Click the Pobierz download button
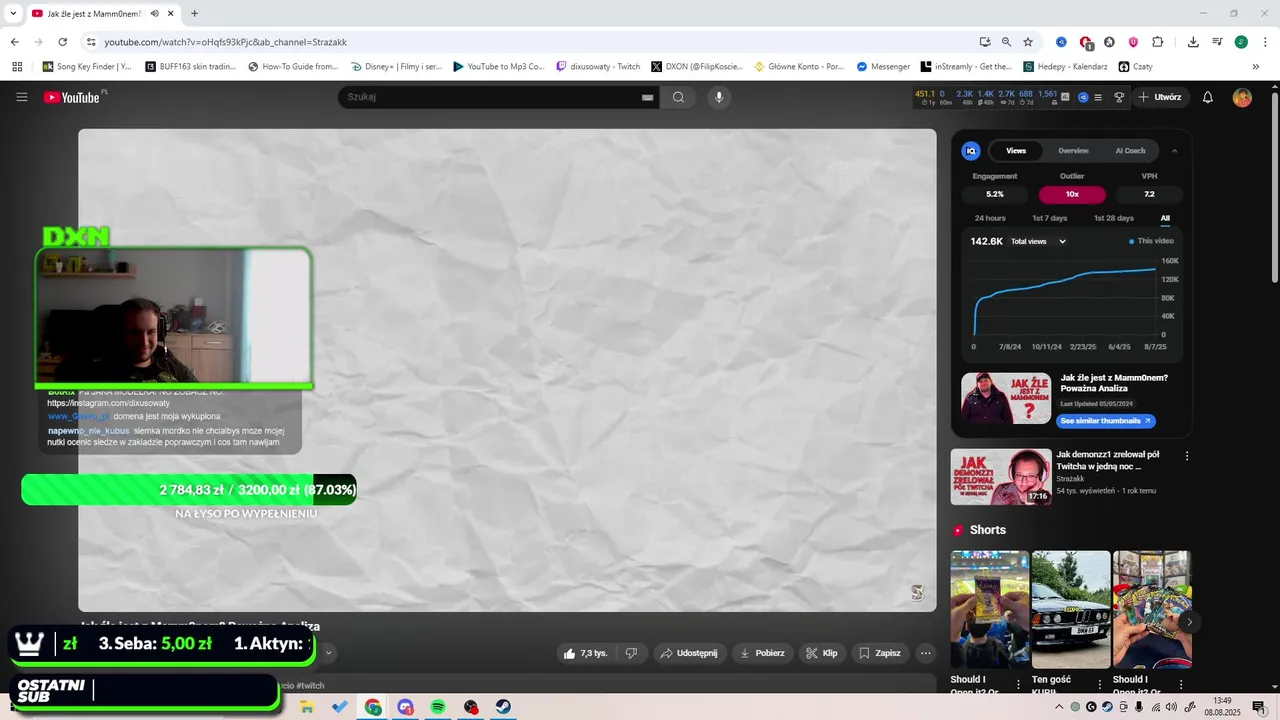Viewport: 1280px width, 720px height. 761,653
